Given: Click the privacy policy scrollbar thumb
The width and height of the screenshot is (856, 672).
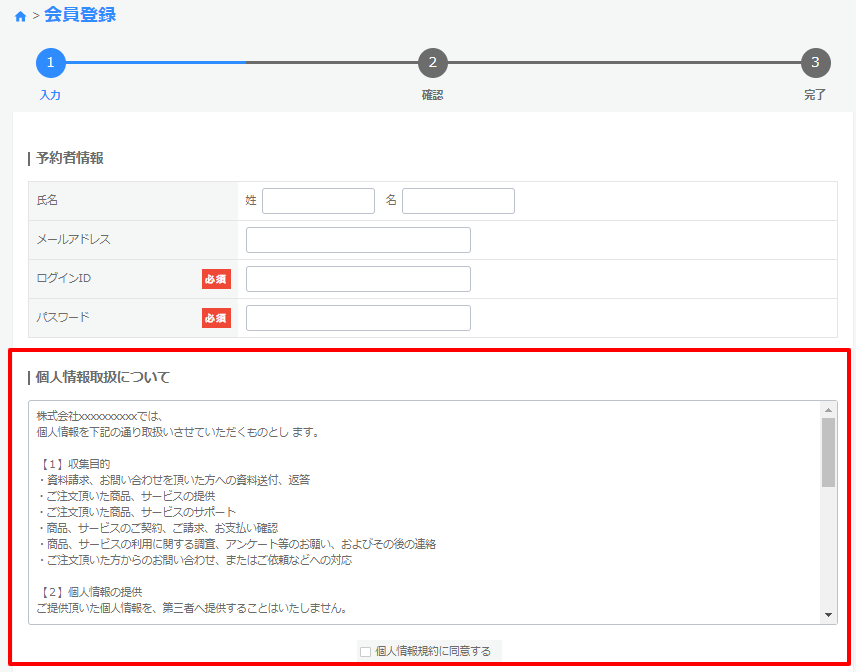Looking at the screenshot, I should 828,452.
